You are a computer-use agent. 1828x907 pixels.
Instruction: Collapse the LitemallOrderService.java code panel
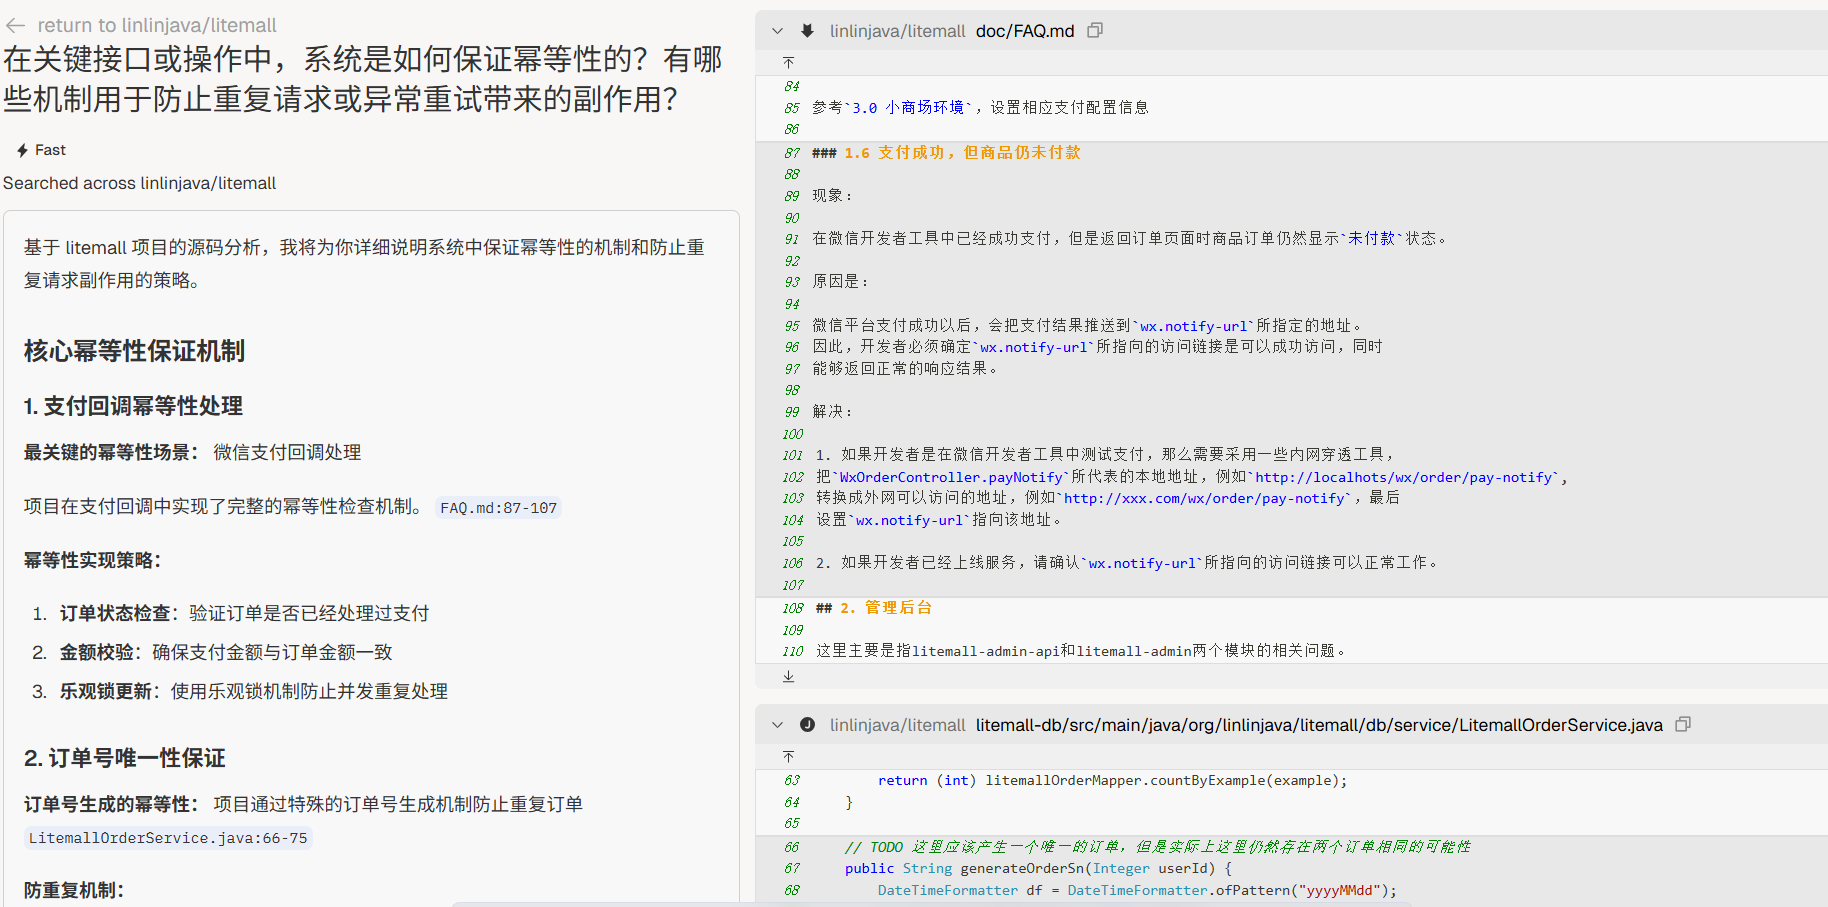pos(777,725)
